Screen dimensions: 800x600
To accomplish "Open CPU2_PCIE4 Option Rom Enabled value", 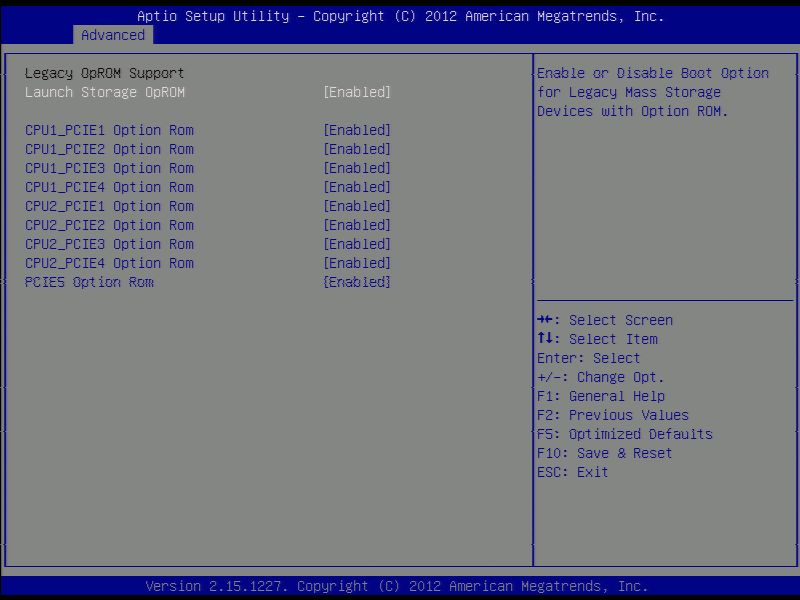I will 357,263.
